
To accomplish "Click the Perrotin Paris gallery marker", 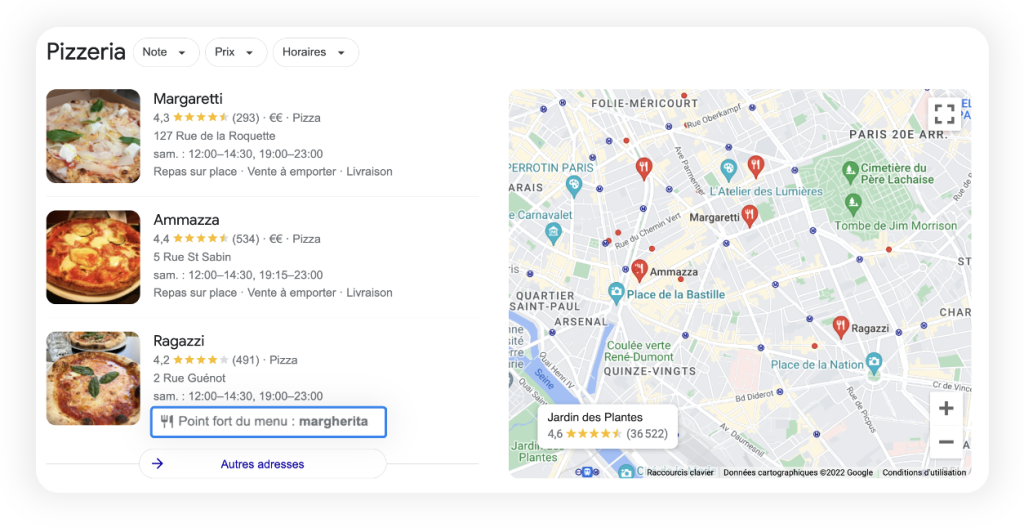I will (x=574, y=186).
